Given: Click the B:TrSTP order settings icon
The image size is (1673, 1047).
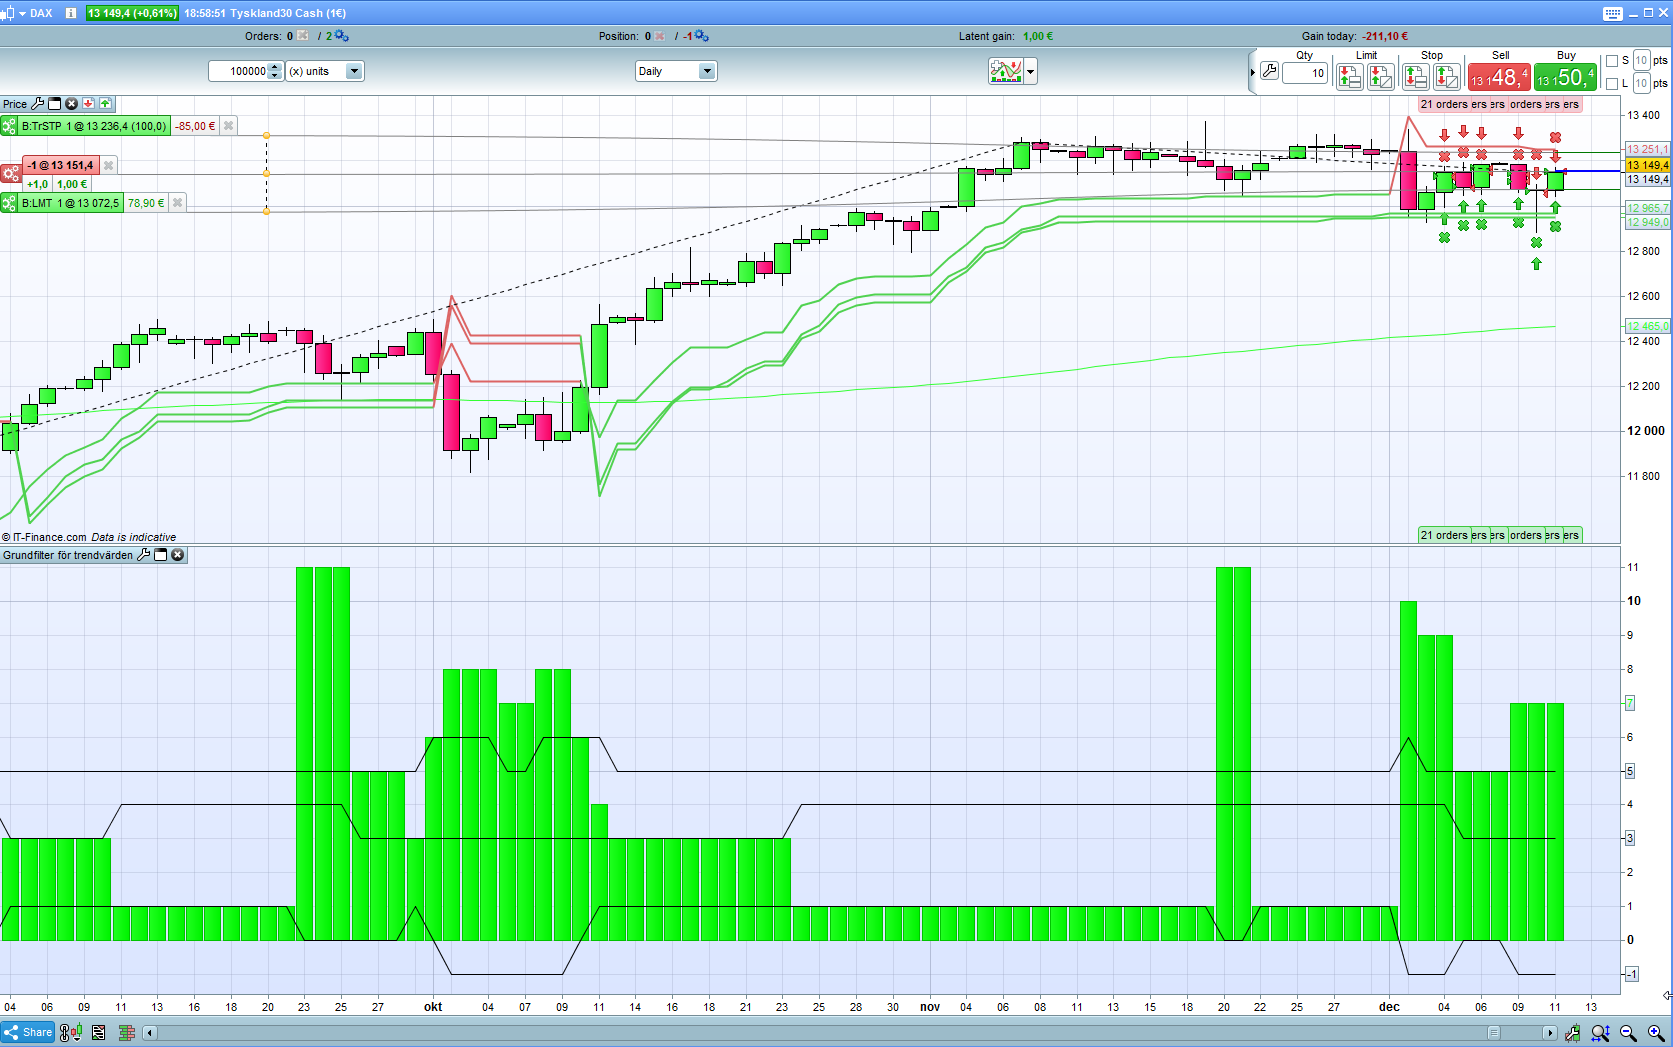Looking at the screenshot, I should (9, 126).
